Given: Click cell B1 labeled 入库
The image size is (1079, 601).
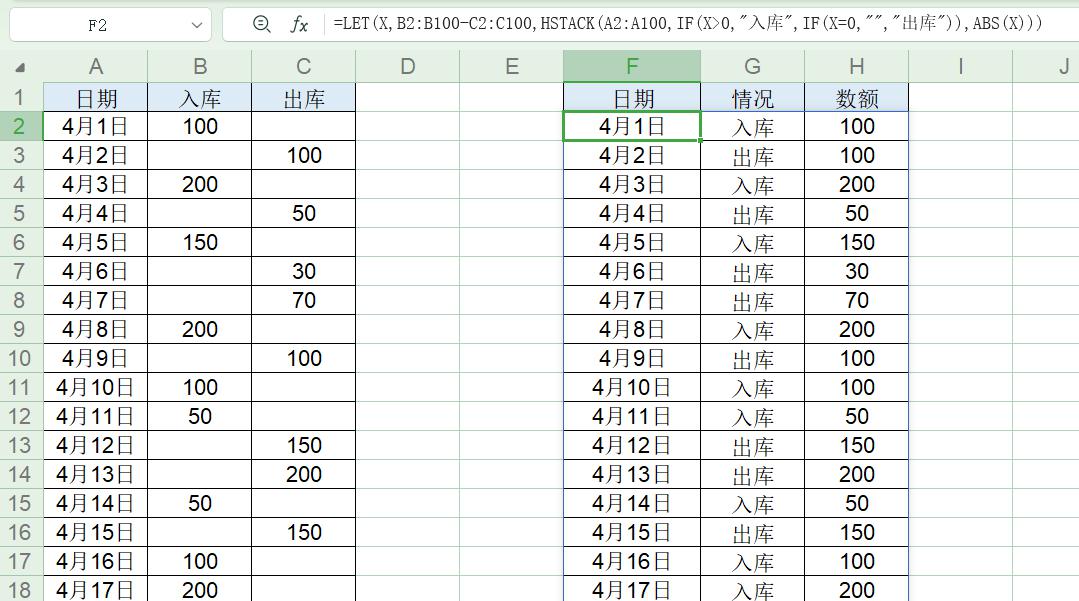Looking at the screenshot, I should [x=200, y=97].
